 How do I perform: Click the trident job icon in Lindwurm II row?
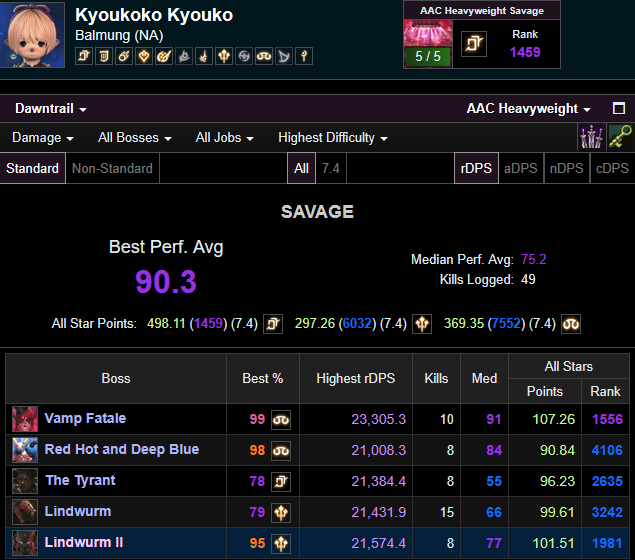pyautogui.click(x=281, y=543)
